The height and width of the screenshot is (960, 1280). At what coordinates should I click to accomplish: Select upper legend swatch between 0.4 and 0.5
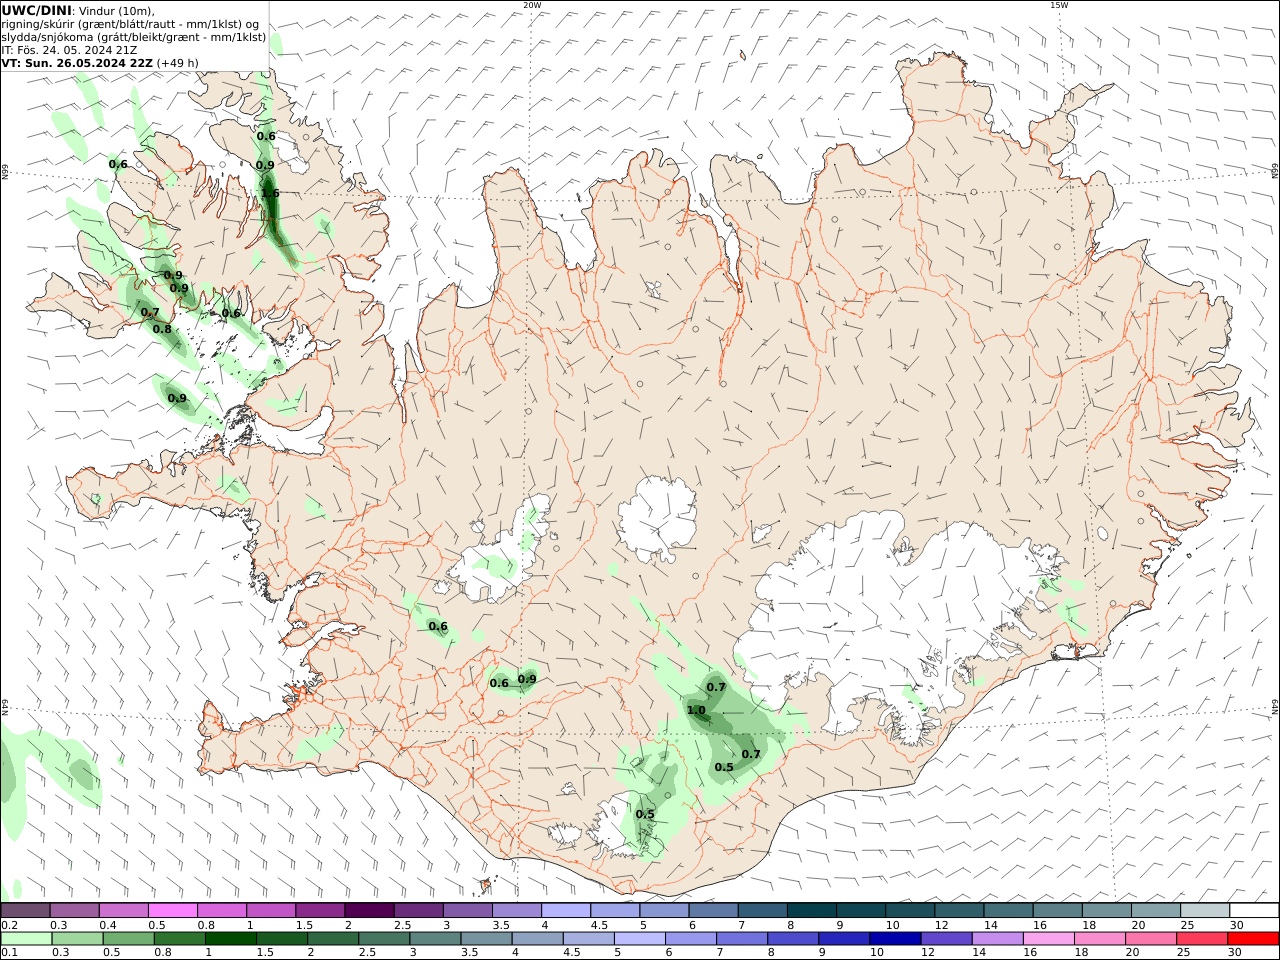click(x=124, y=911)
